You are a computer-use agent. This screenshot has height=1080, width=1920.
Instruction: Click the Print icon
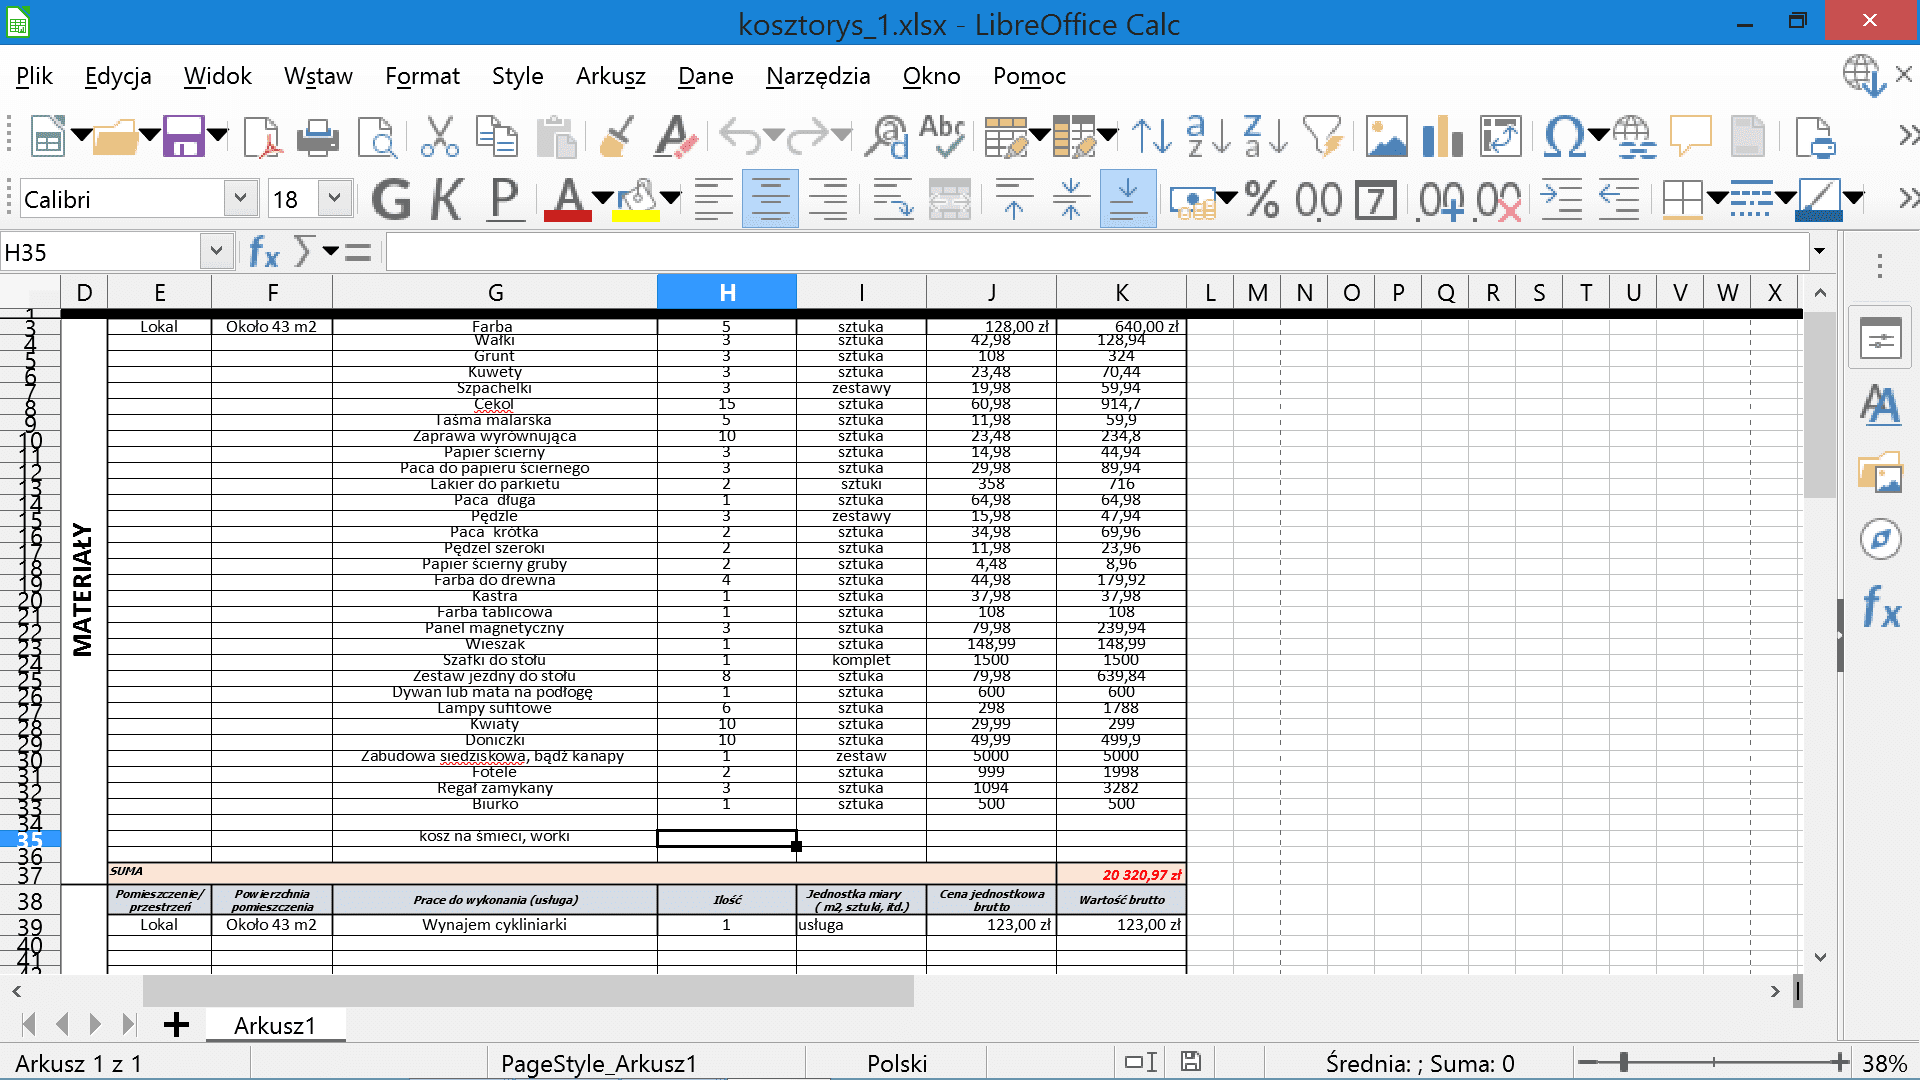tap(318, 136)
